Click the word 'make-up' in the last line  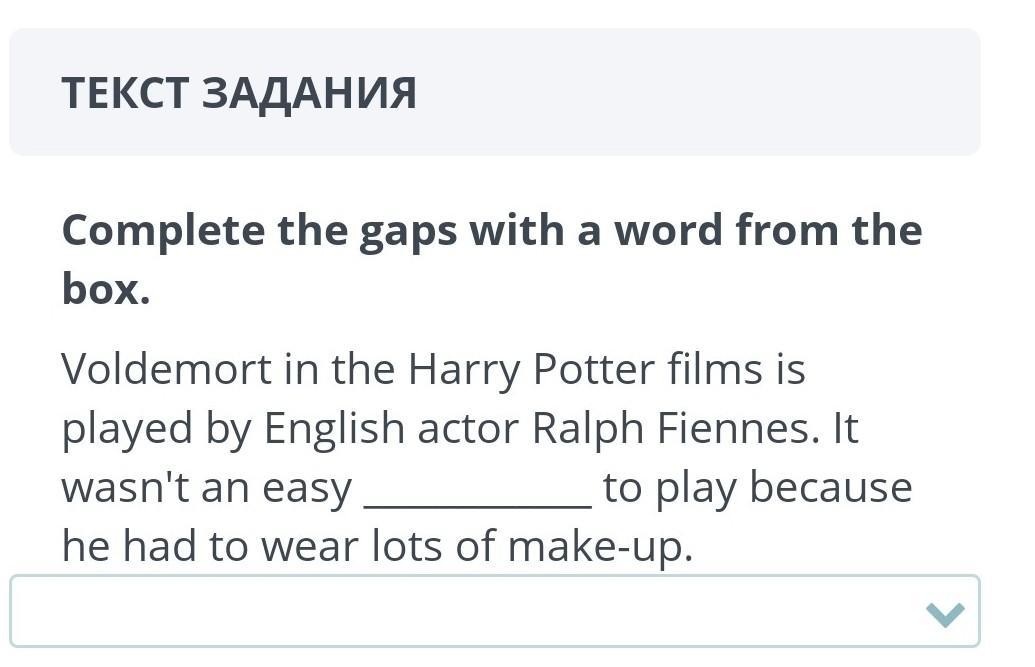599,547
